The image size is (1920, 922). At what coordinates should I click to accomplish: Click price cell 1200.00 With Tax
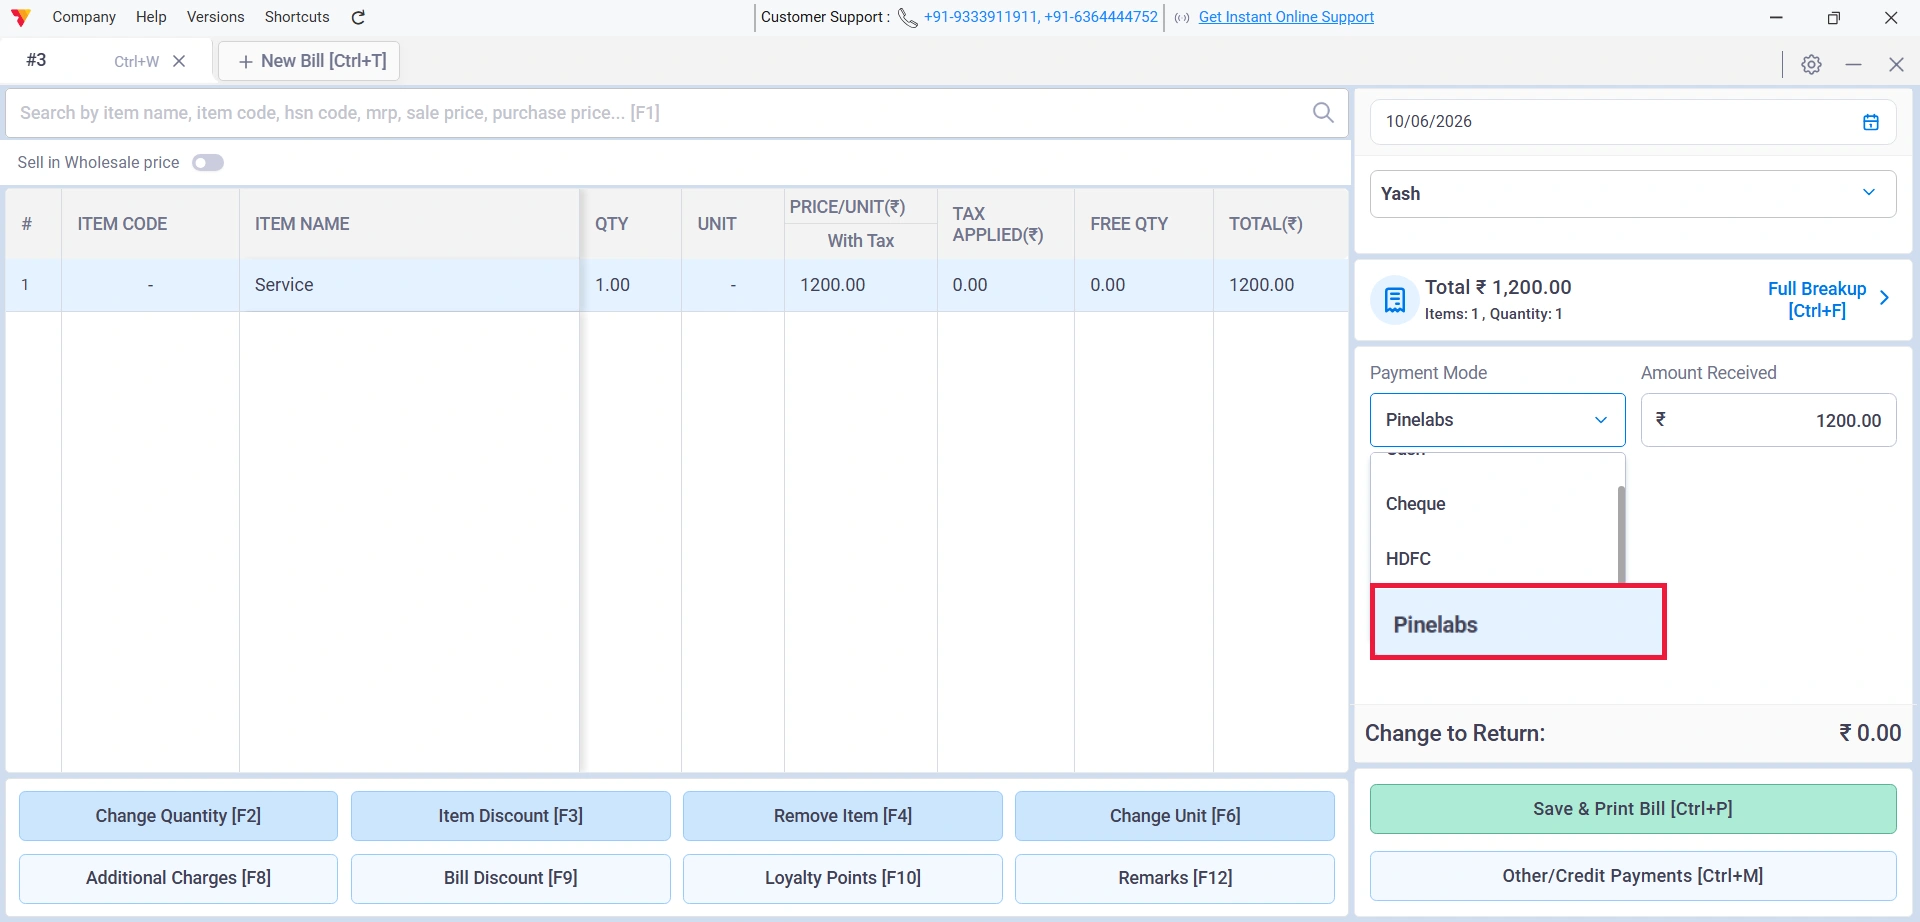pyautogui.click(x=860, y=285)
